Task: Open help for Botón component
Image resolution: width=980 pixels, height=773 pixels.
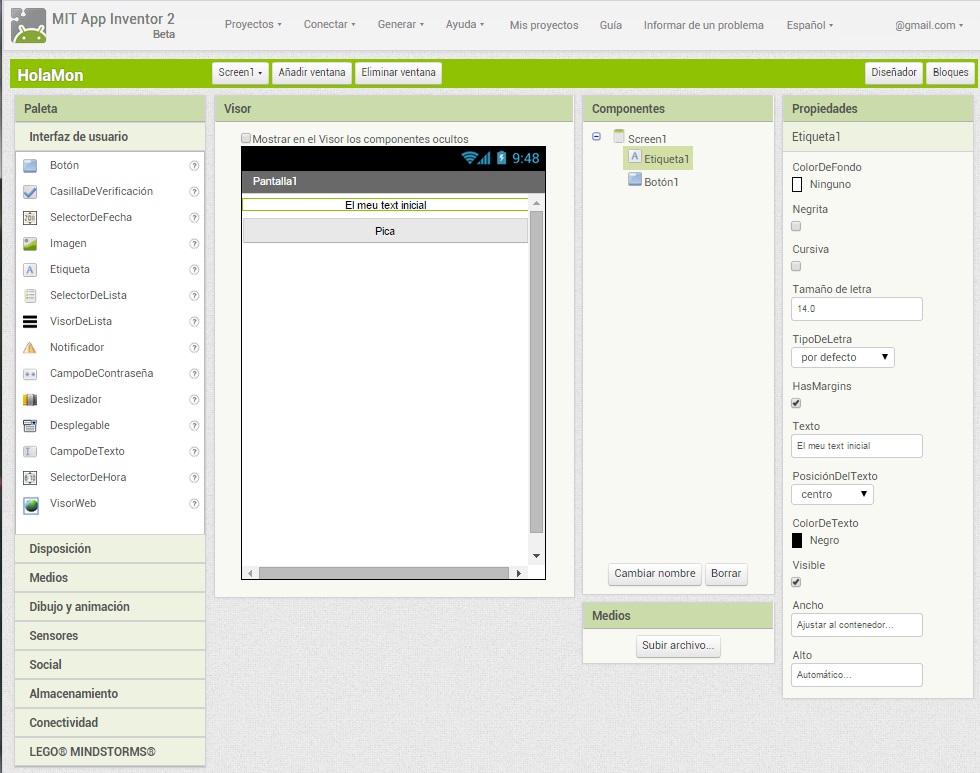Action: (x=194, y=166)
